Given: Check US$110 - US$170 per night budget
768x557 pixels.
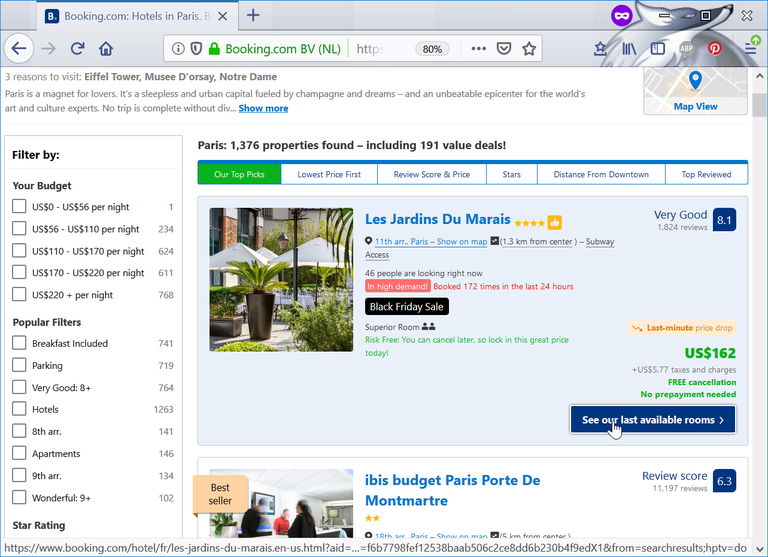Looking at the screenshot, I should tap(19, 250).
